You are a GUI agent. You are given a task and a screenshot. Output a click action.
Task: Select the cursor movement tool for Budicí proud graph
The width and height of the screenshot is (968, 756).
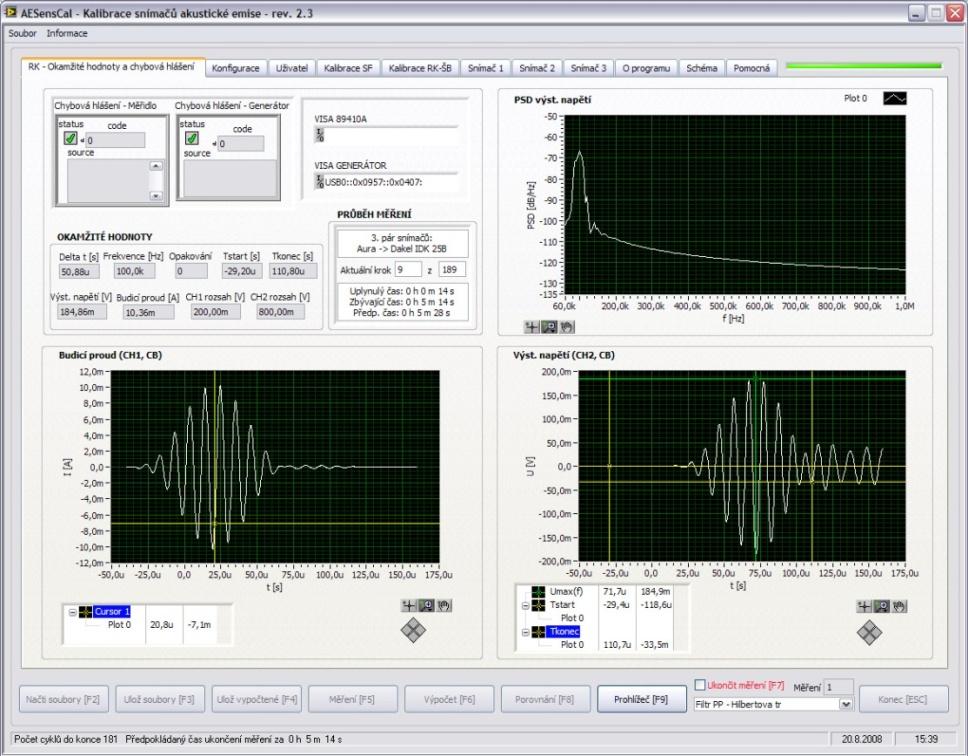[409, 605]
